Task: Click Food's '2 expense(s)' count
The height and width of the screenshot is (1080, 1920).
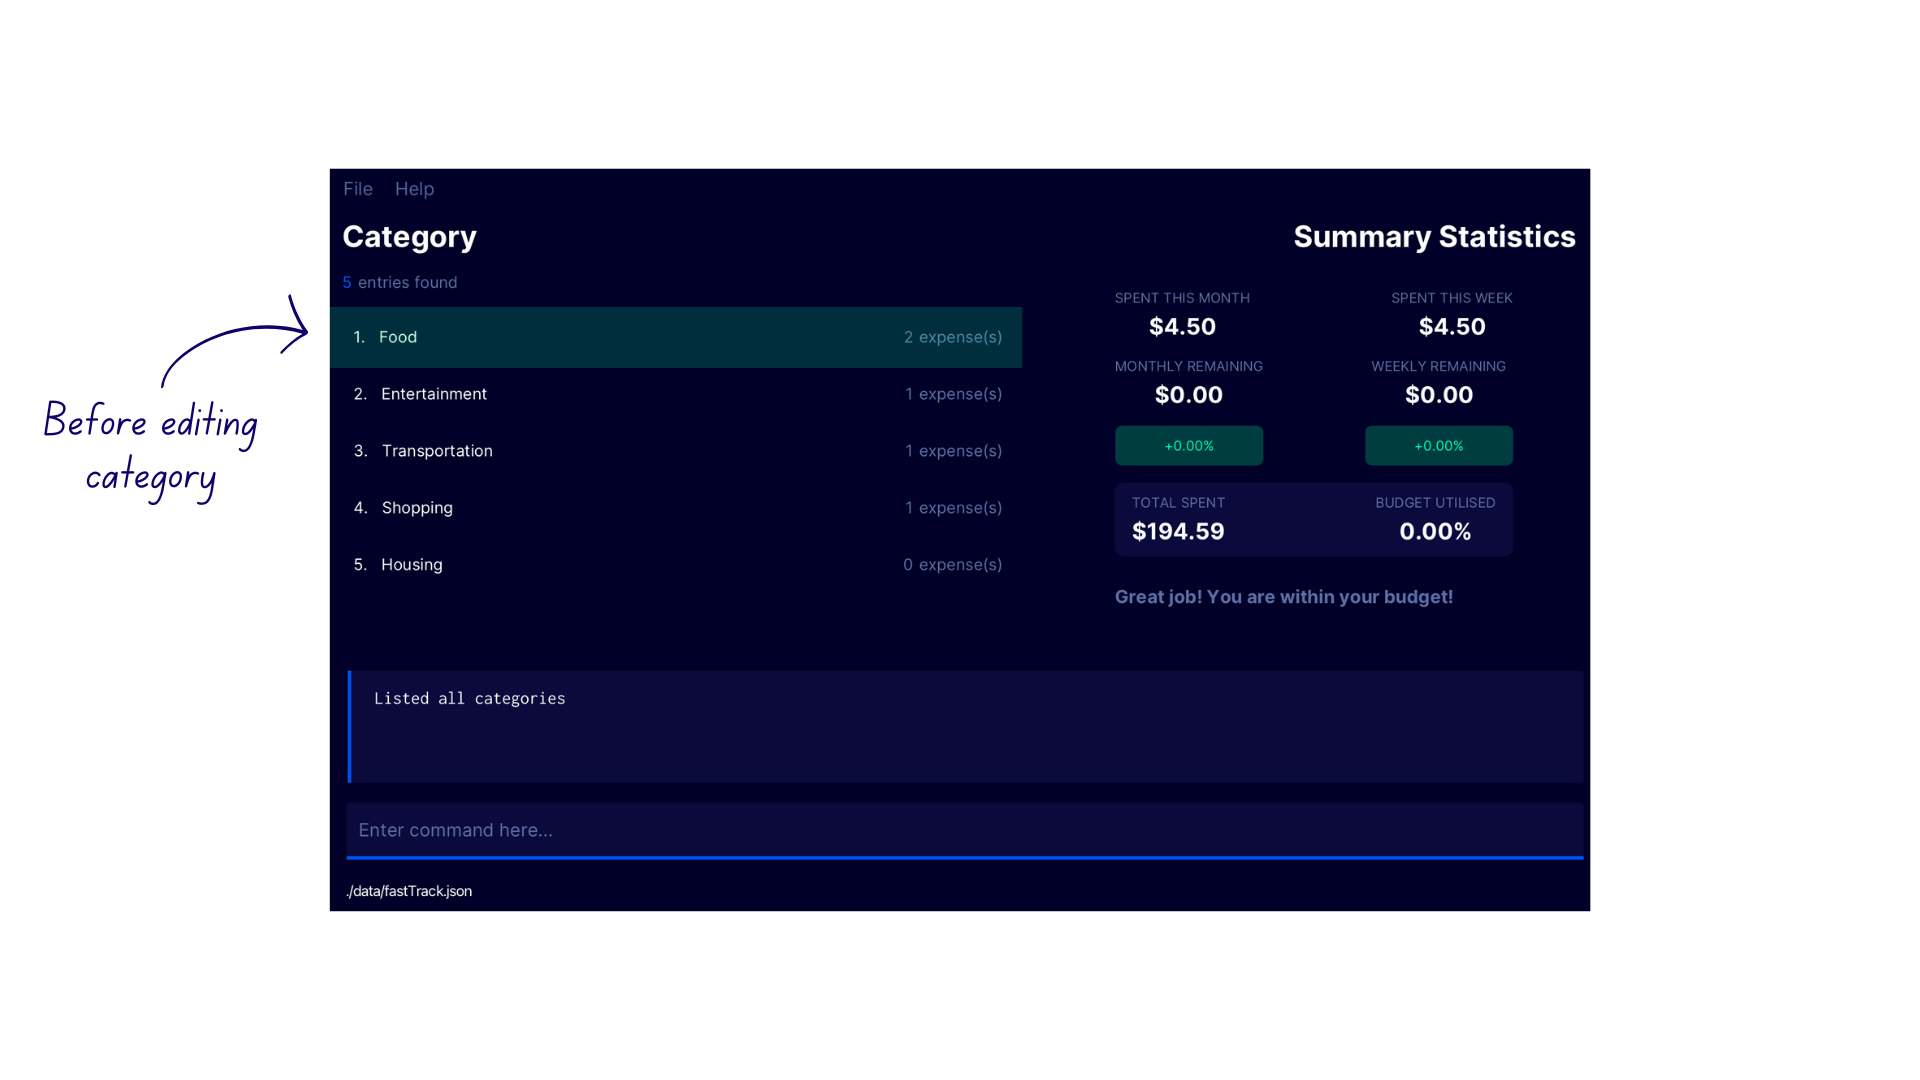Action: 953,337
